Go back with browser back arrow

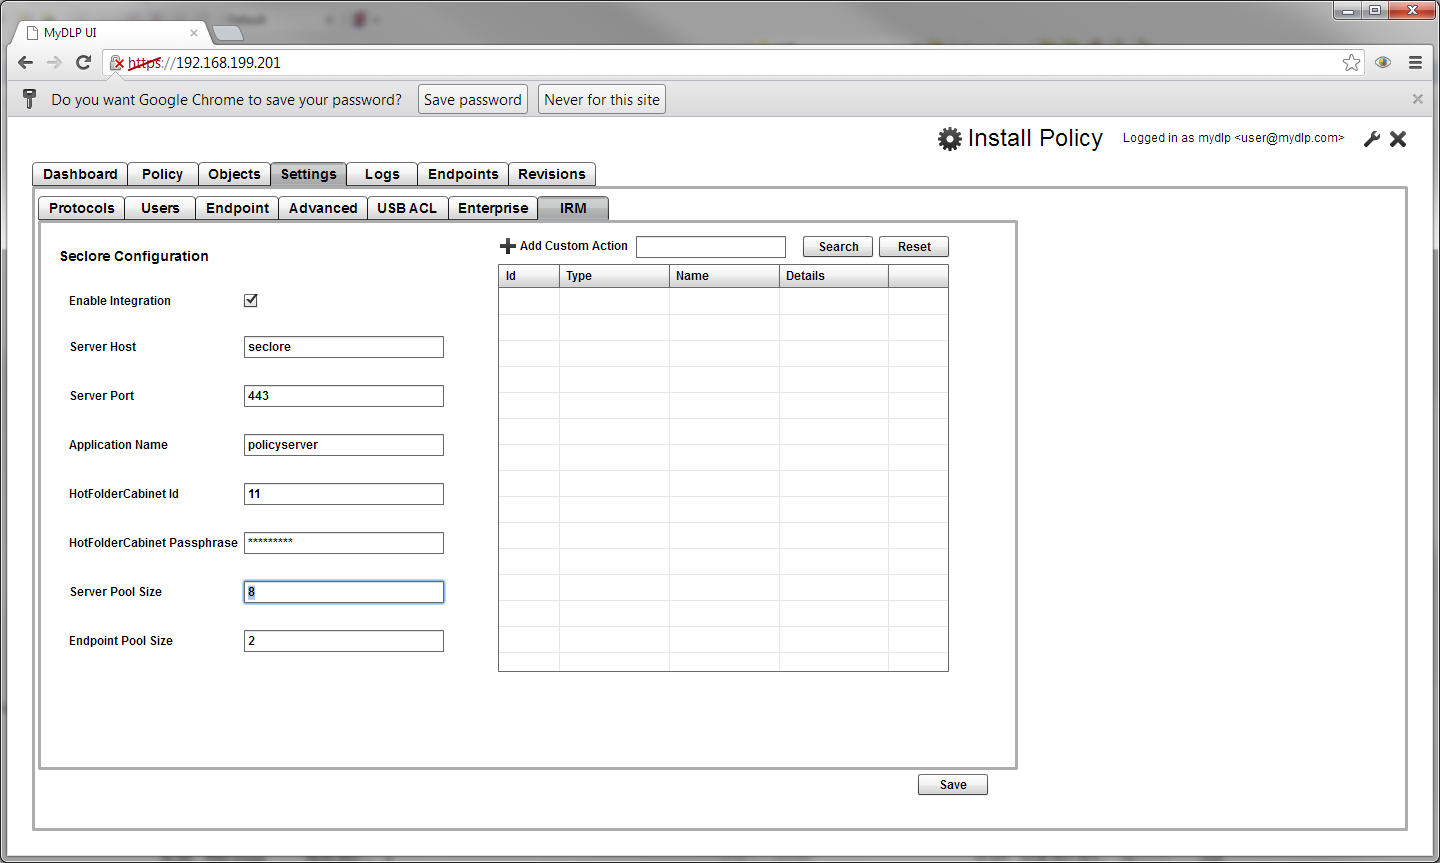25,62
